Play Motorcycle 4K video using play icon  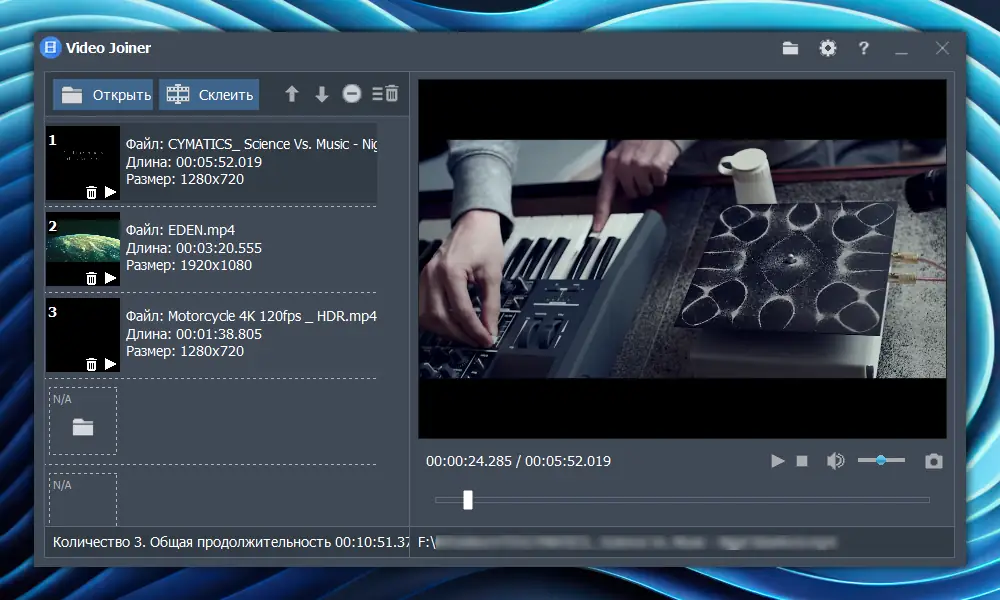click(110, 364)
